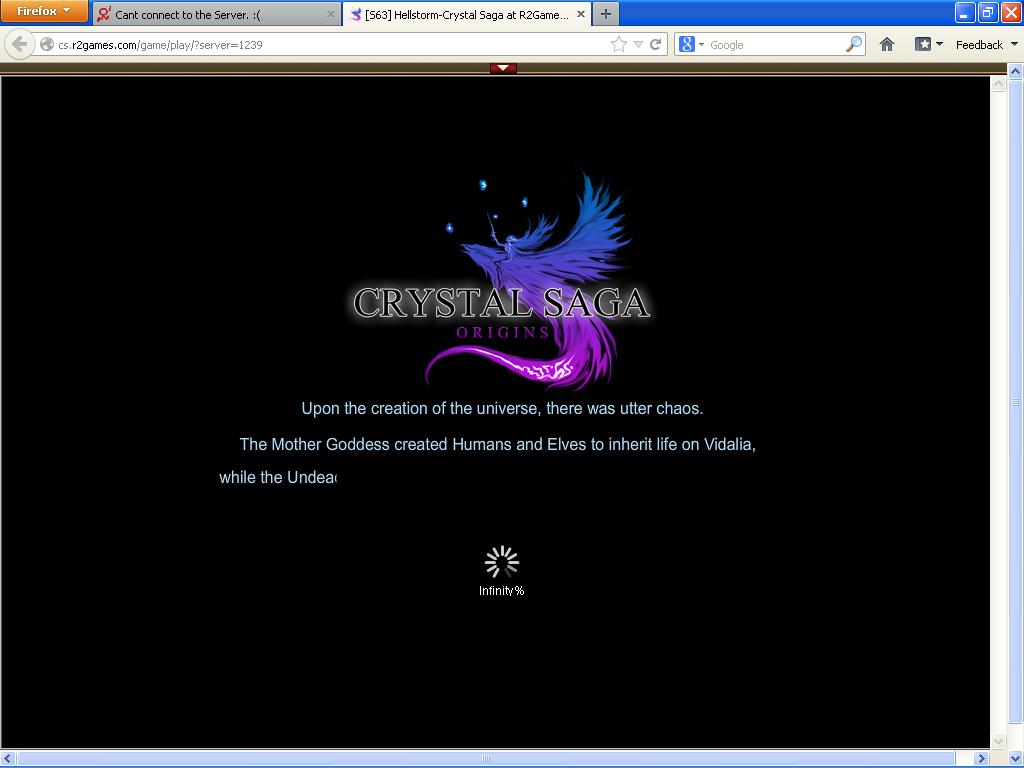The height and width of the screenshot is (768, 1024).
Task: Click the site identity globe icon
Action: coord(47,44)
